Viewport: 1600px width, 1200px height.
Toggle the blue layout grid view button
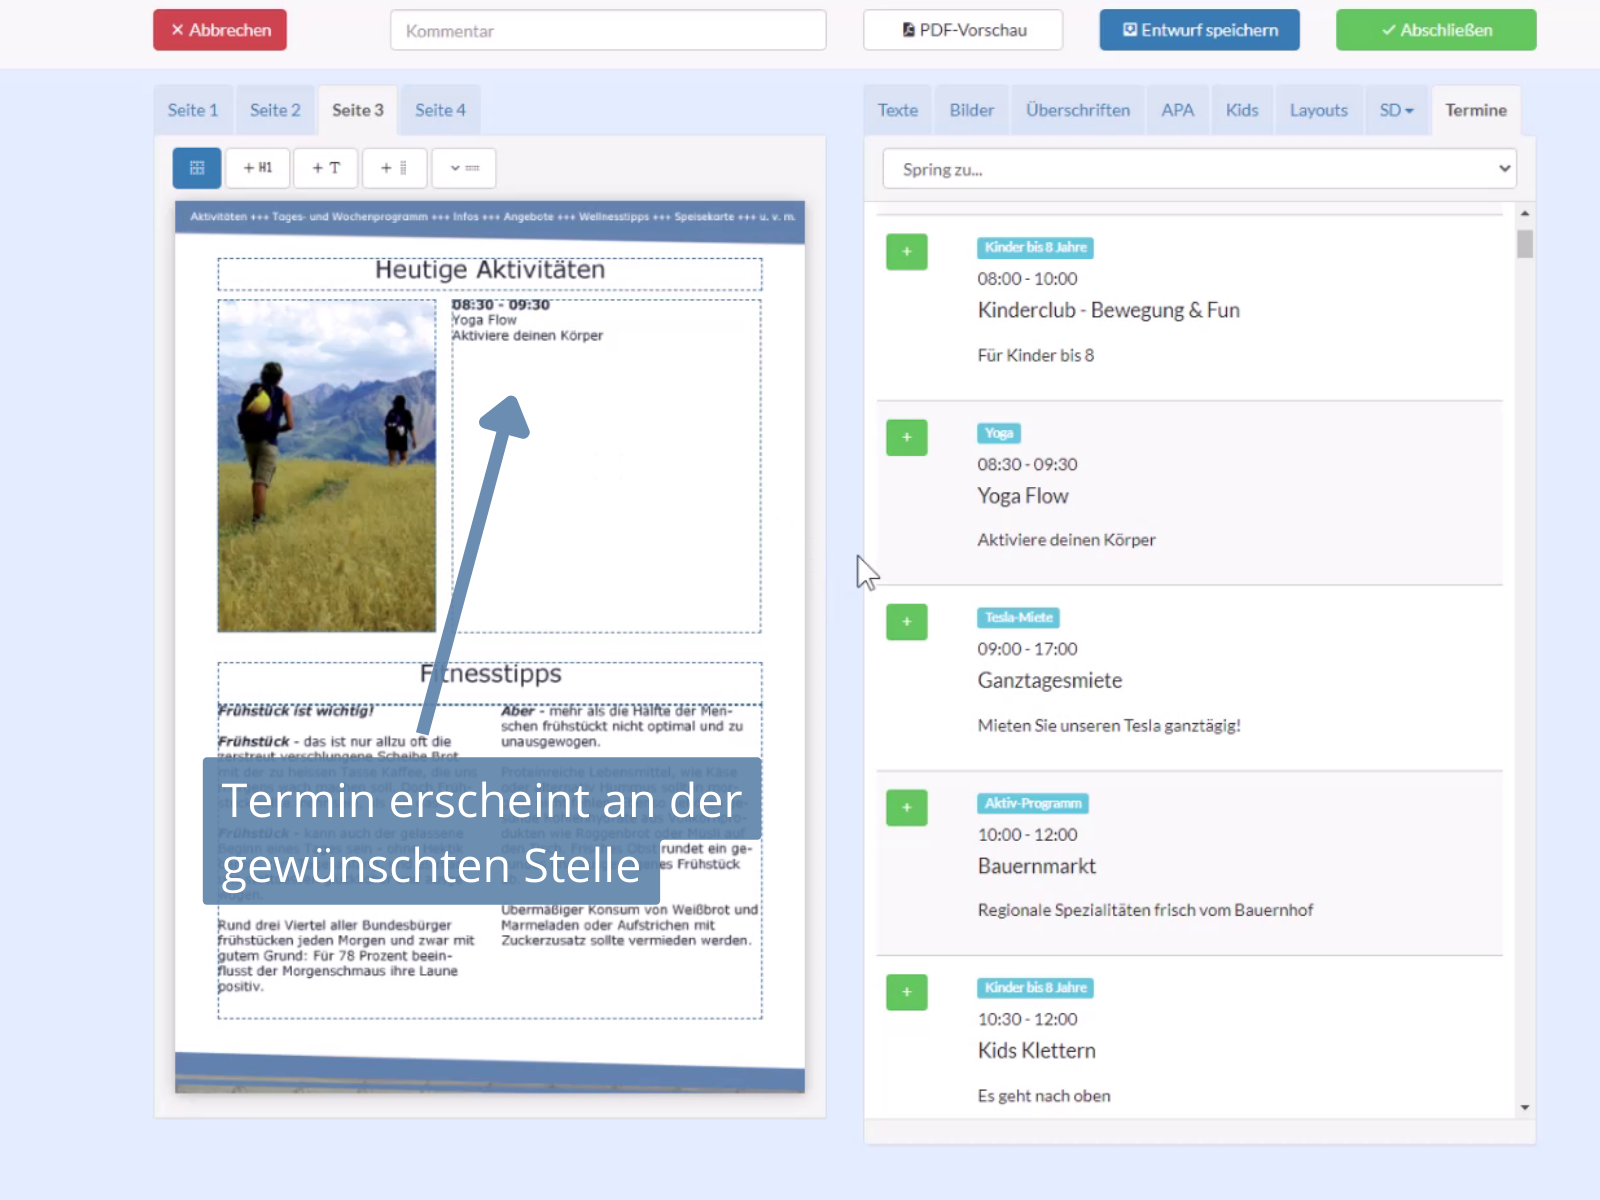pos(197,168)
